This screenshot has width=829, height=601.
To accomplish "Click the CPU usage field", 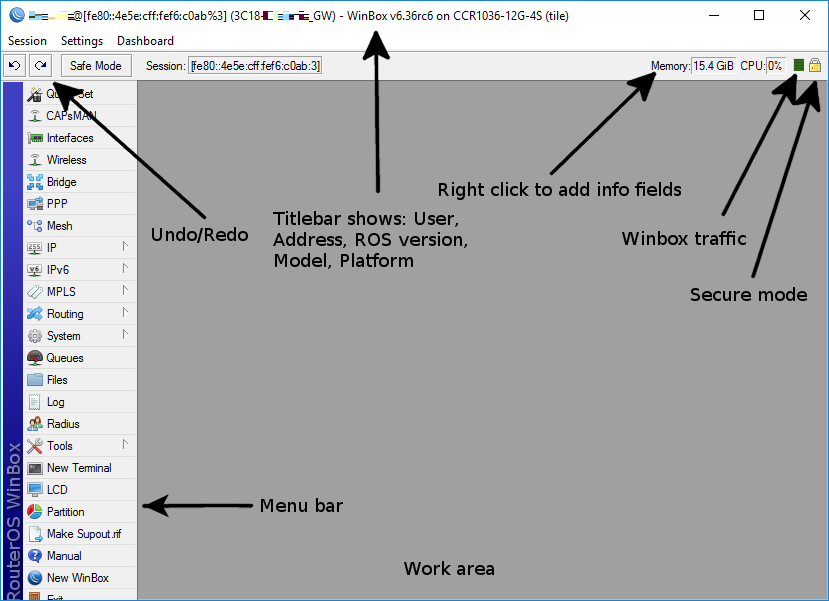I will [775, 66].
